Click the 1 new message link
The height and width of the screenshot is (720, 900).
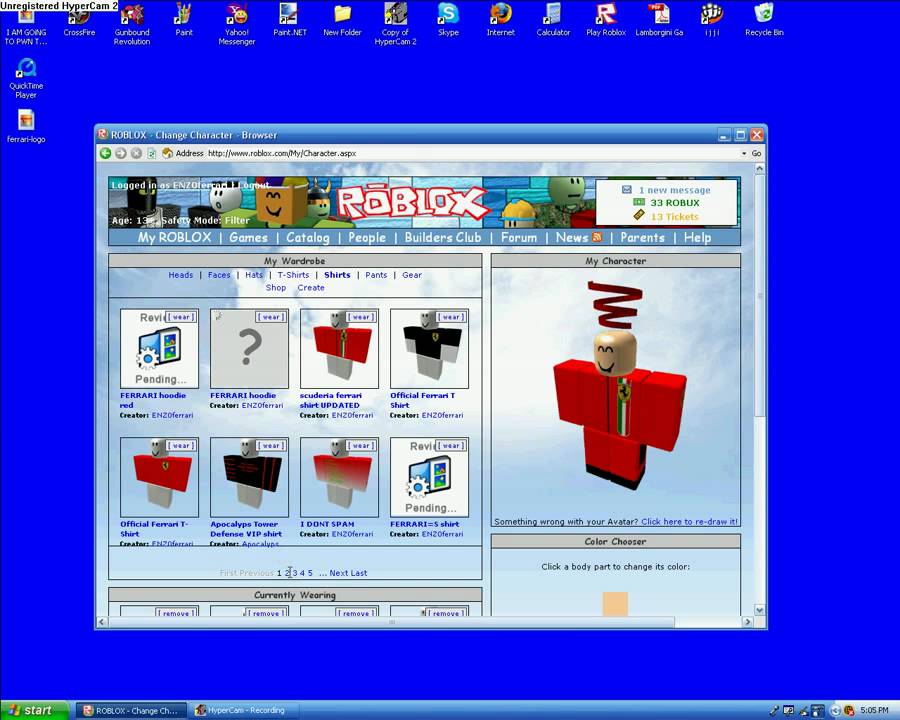(x=674, y=190)
